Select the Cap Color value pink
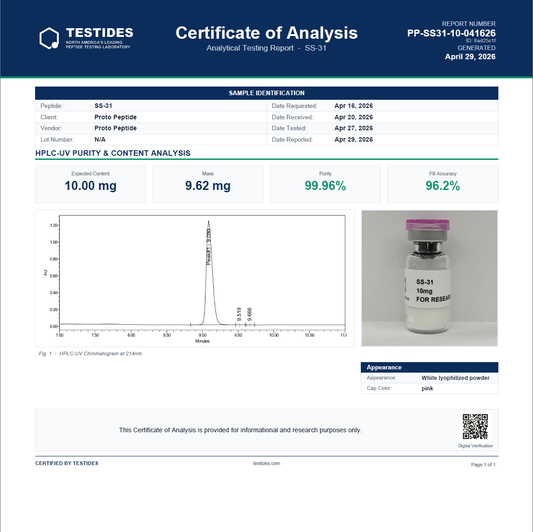This screenshot has height=532, width=533. point(427,389)
